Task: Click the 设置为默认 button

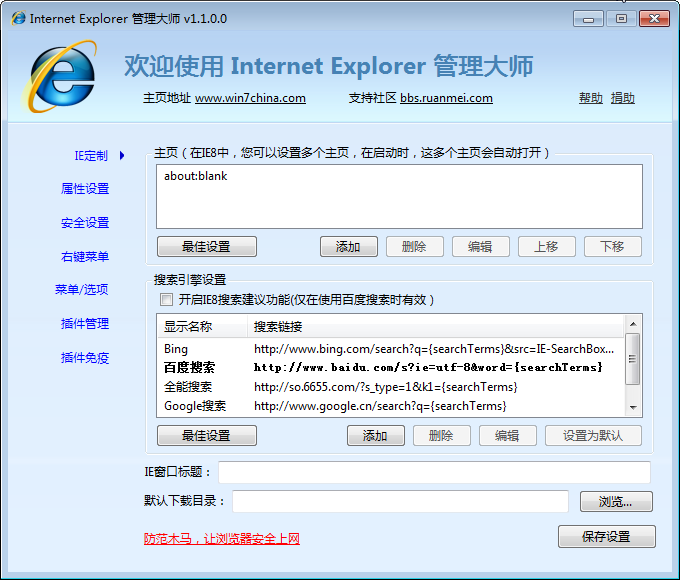Action: click(593, 435)
